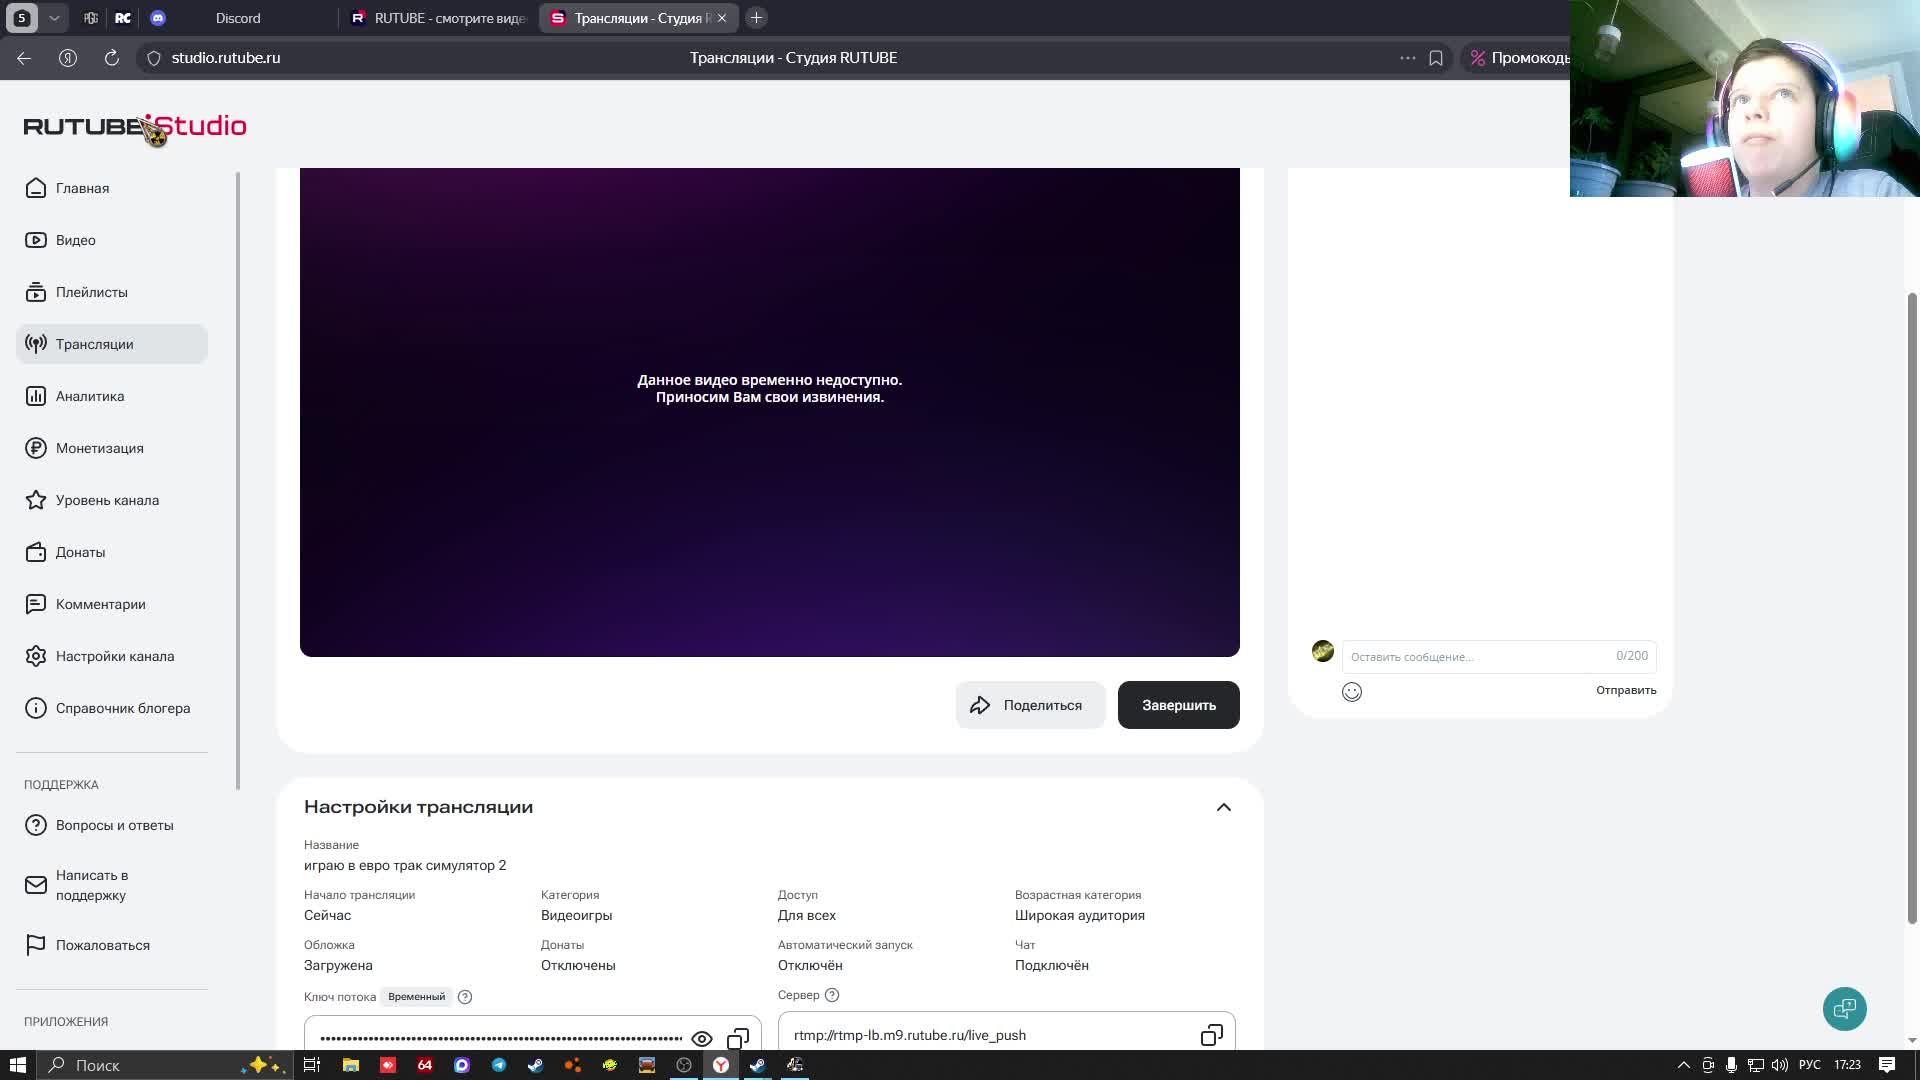This screenshot has width=1920, height=1080.
Task: Go to Монетизация sidebar section
Action: 99,448
